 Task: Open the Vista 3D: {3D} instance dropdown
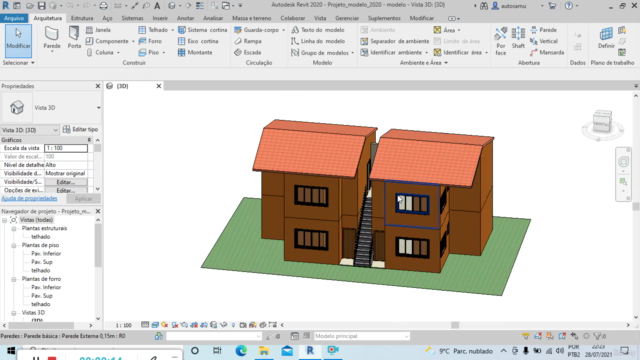click(x=30, y=130)
